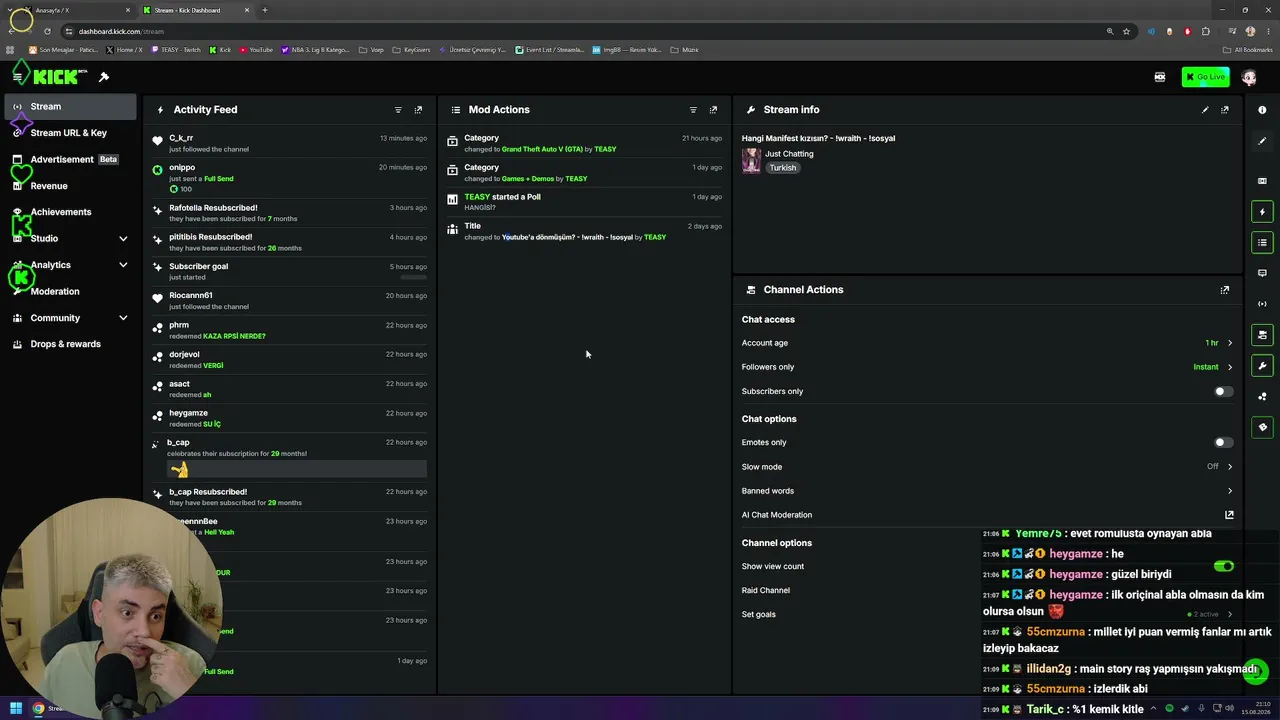Toggle the Show view count switch
The image size is (1280, 720).
point(1223,566)
